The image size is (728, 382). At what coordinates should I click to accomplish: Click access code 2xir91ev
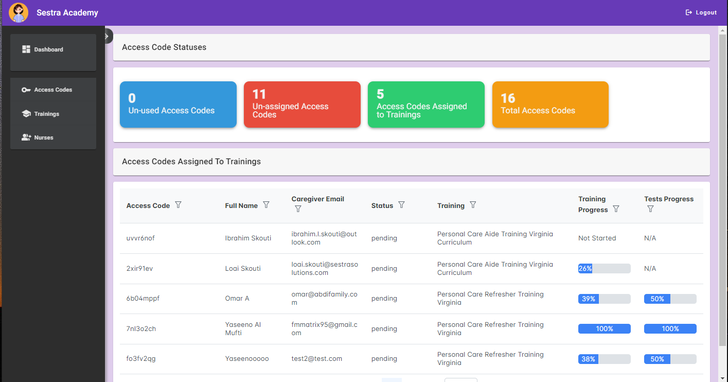tap(139, 268)
